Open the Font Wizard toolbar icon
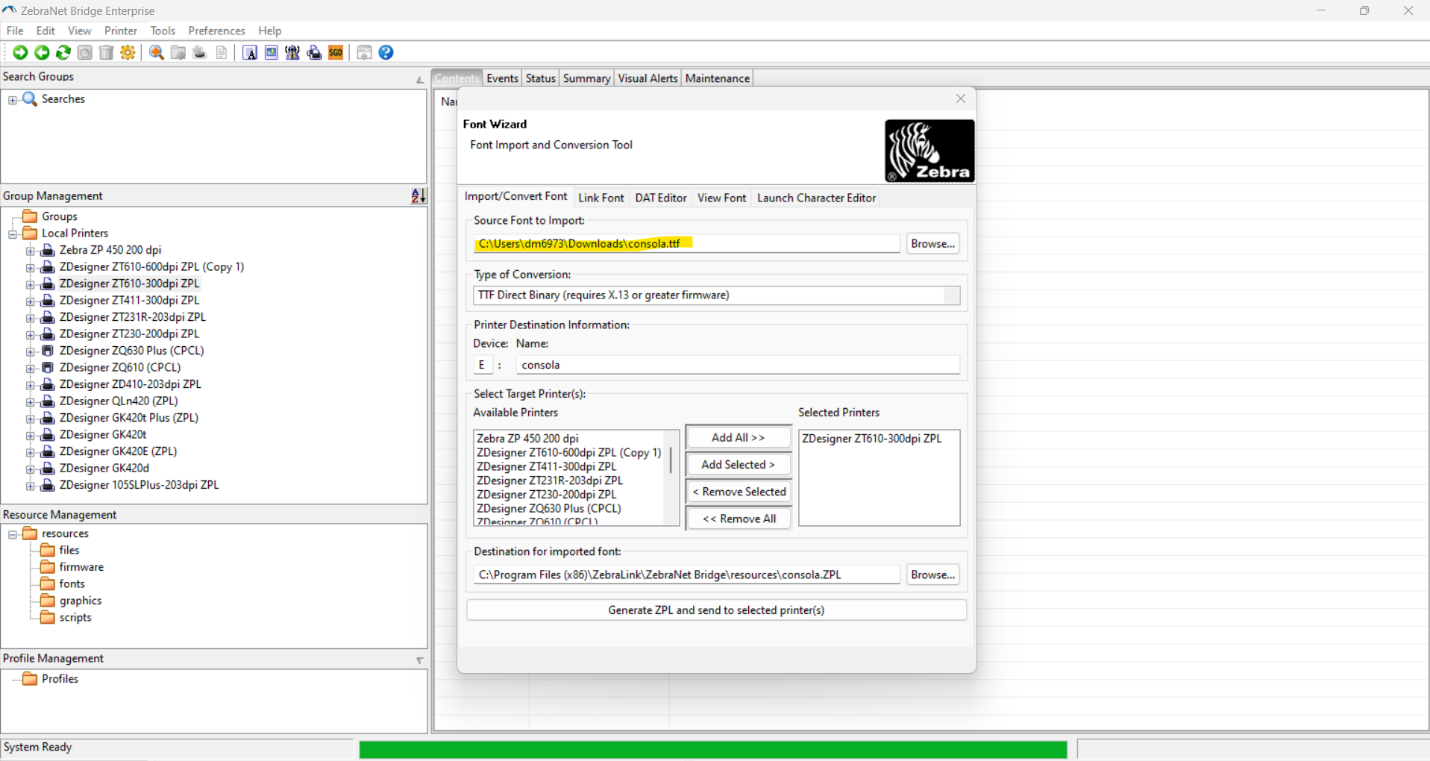The height and width of the screenshot is (761, 1430). click(251, 52)
